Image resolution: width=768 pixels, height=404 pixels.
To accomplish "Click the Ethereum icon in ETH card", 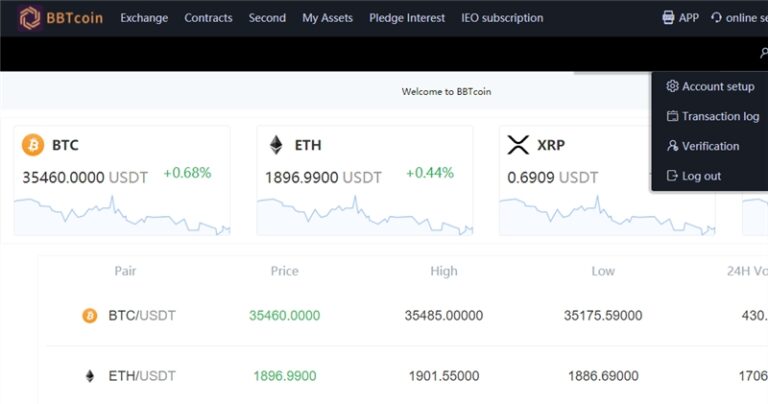I will [276, 145].
